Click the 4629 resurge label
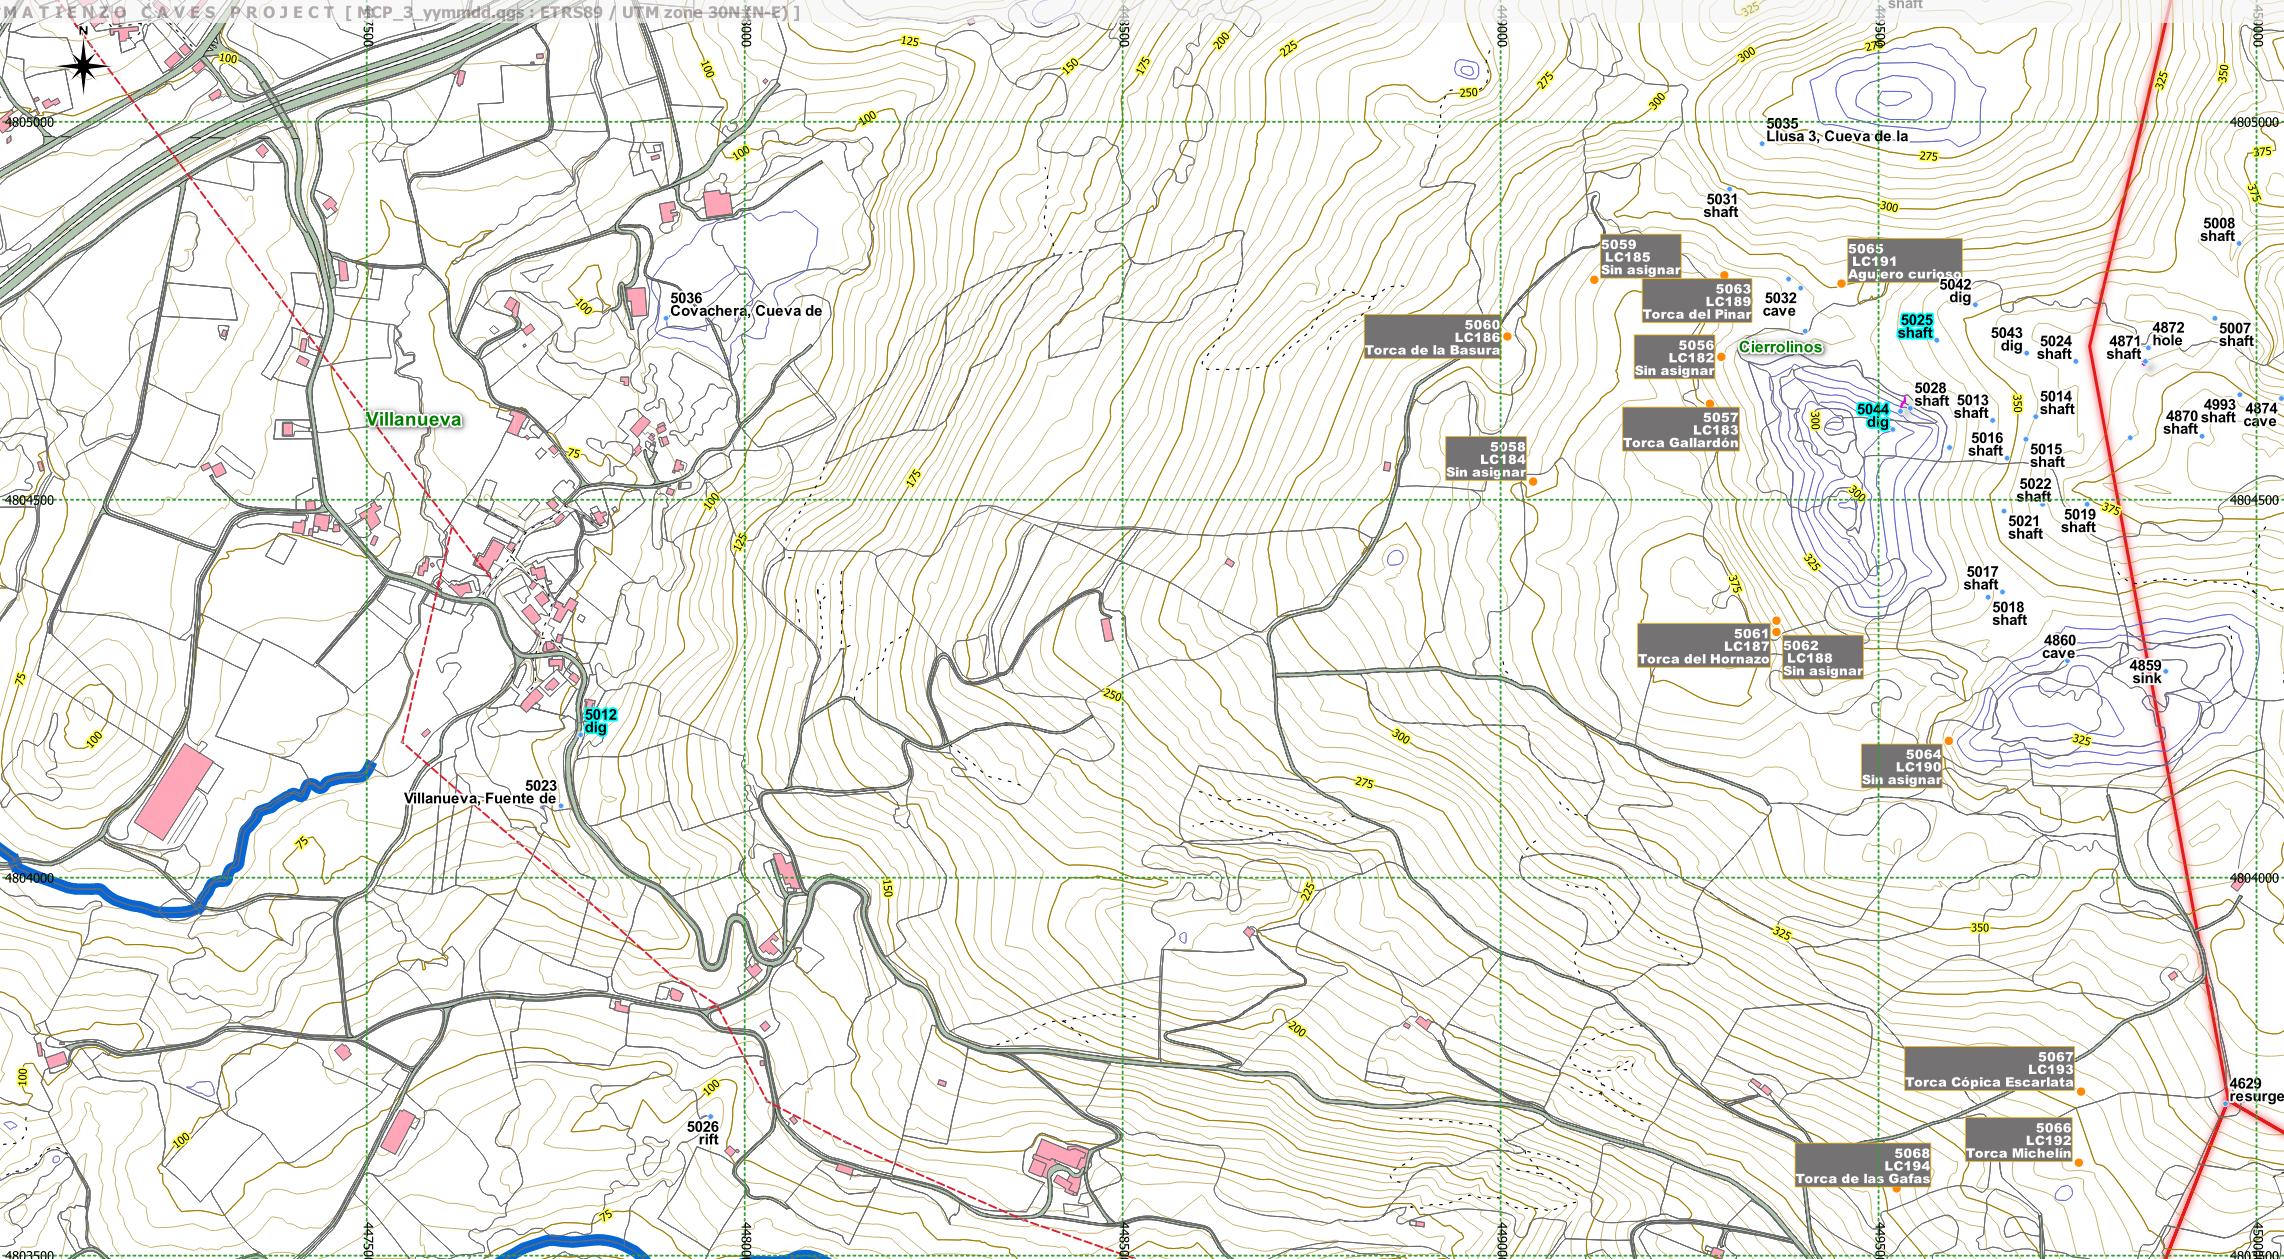2284x1259 pixels. (2256, 1090)
